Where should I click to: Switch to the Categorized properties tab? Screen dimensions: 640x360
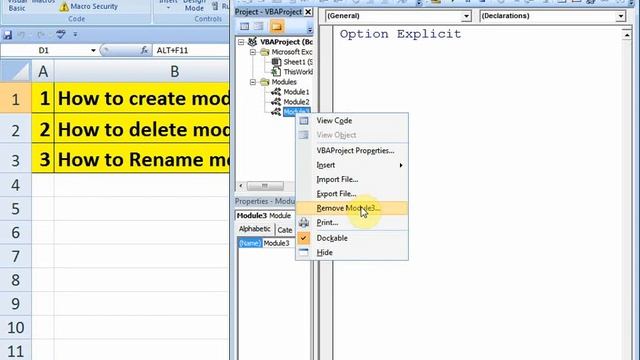click(x=284, y=230)
